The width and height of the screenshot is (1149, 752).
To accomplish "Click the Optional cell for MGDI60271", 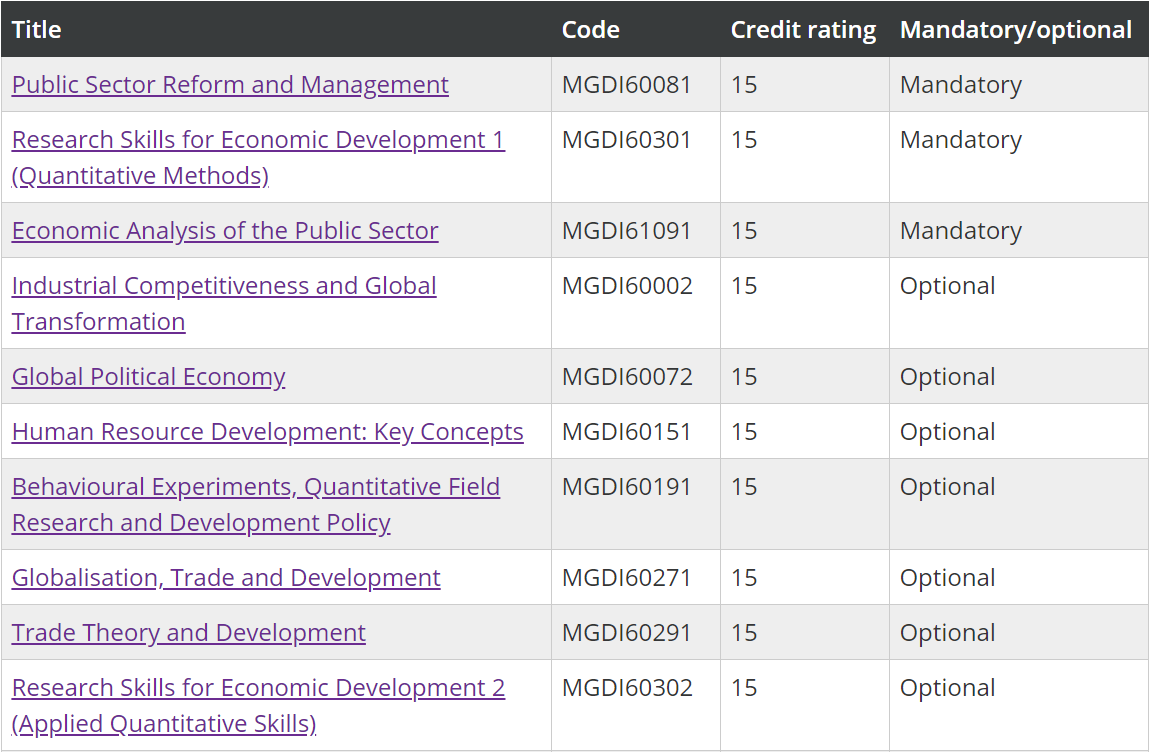I will pyautogui.click(x=947, y=578).
